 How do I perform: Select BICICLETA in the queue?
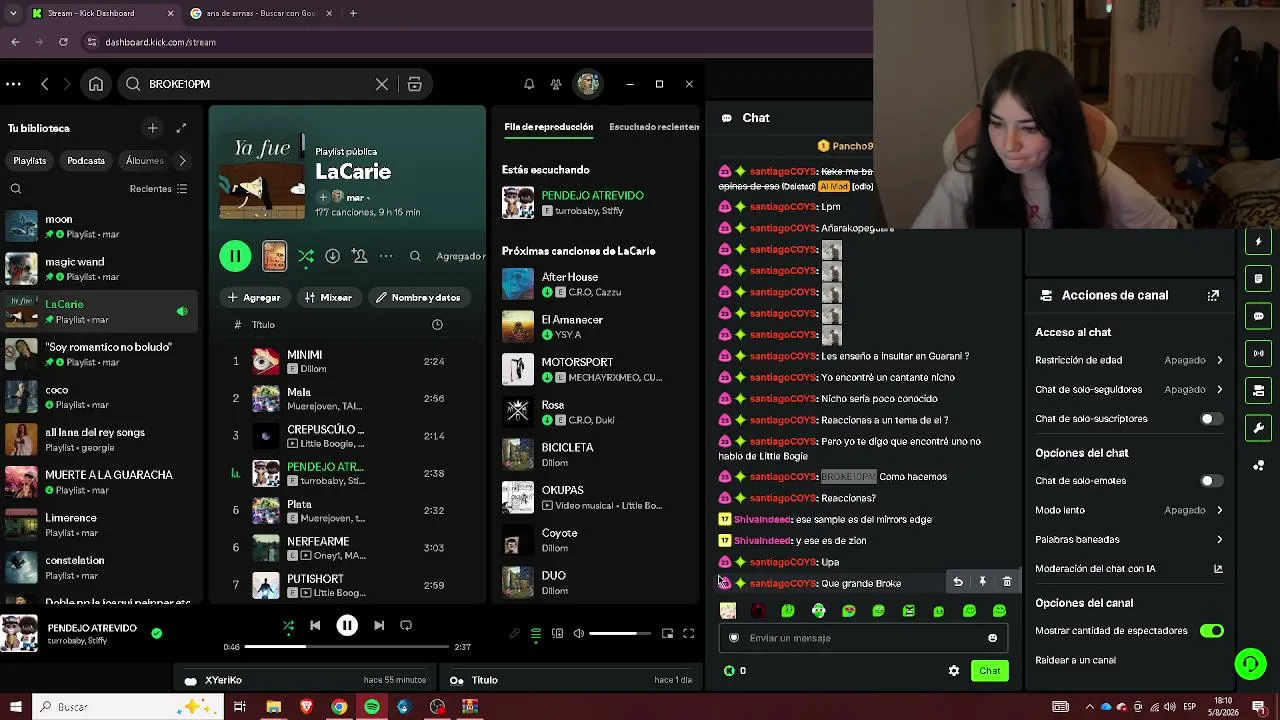(598, 454)
